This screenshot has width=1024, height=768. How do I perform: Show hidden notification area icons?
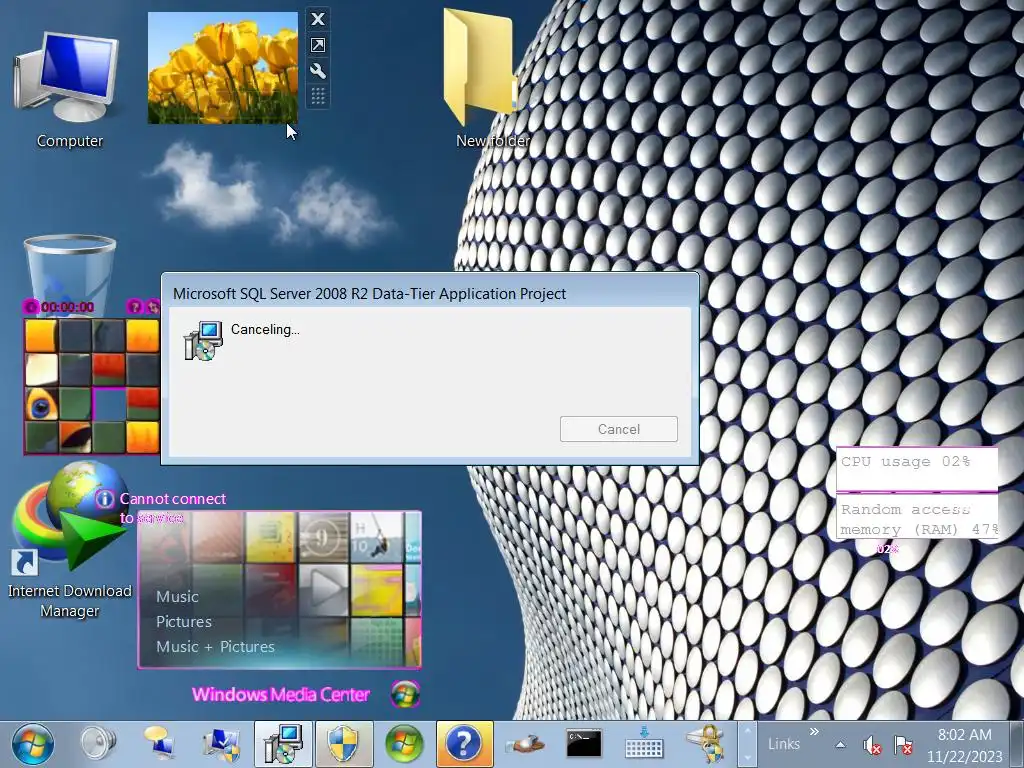[840, 744]
